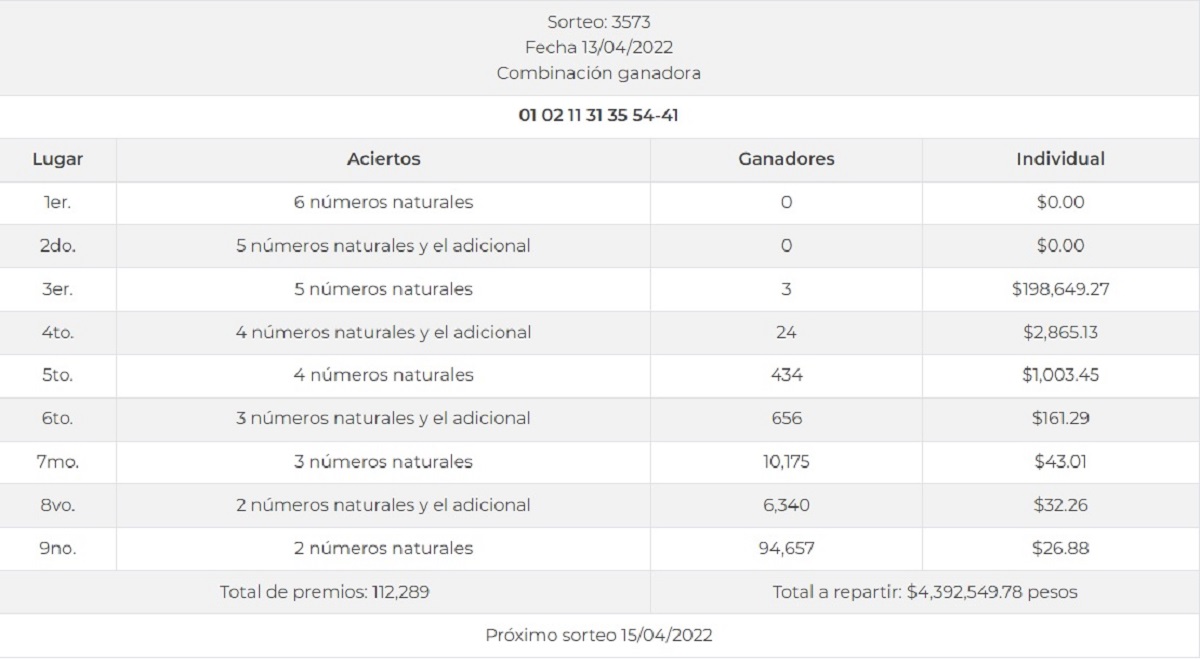Image resolution: width=1200 pixels, height=659 pixels.
Task: Click the Fecha 13/04/2022 text
Action: coord(600,47)
